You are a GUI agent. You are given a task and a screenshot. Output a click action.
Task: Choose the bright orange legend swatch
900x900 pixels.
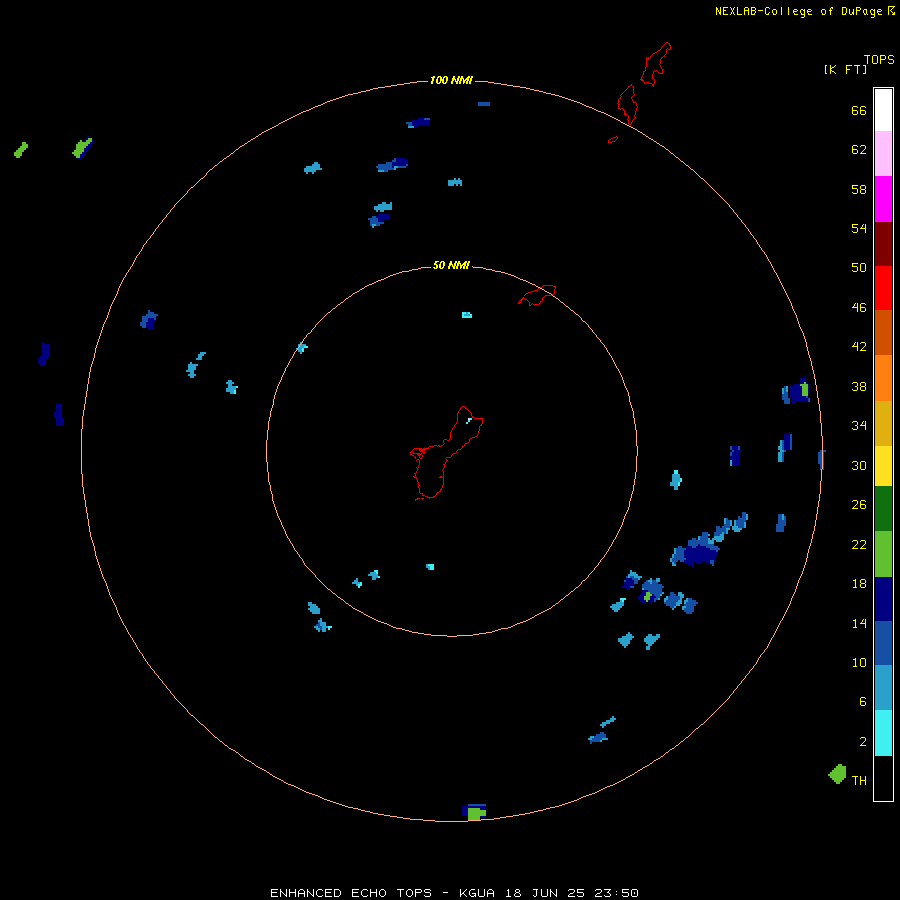coord(883,378)
